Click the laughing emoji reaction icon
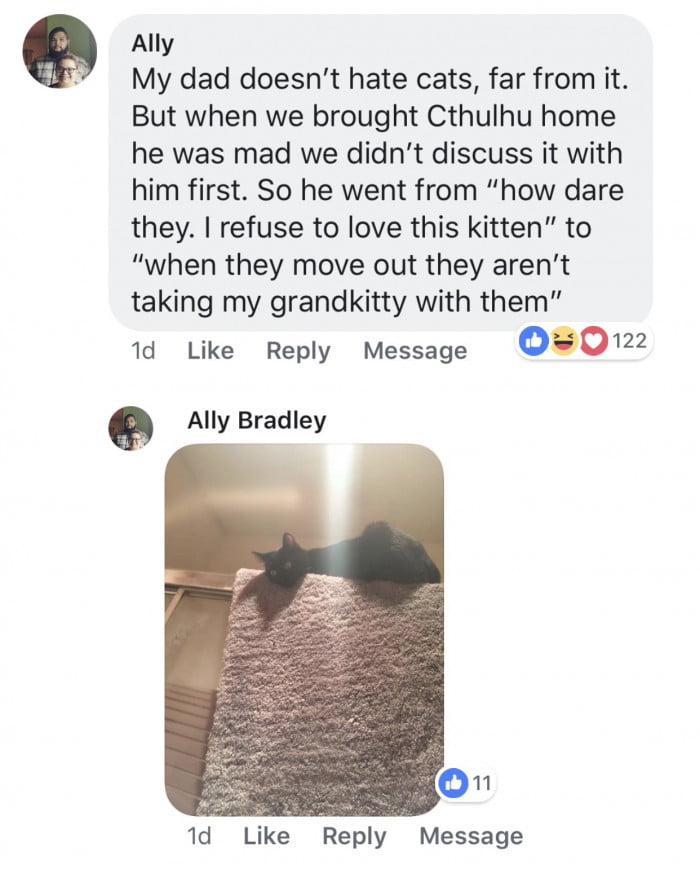Image resolution: width=700 pixels, height=869 pixels. point(564,341)
